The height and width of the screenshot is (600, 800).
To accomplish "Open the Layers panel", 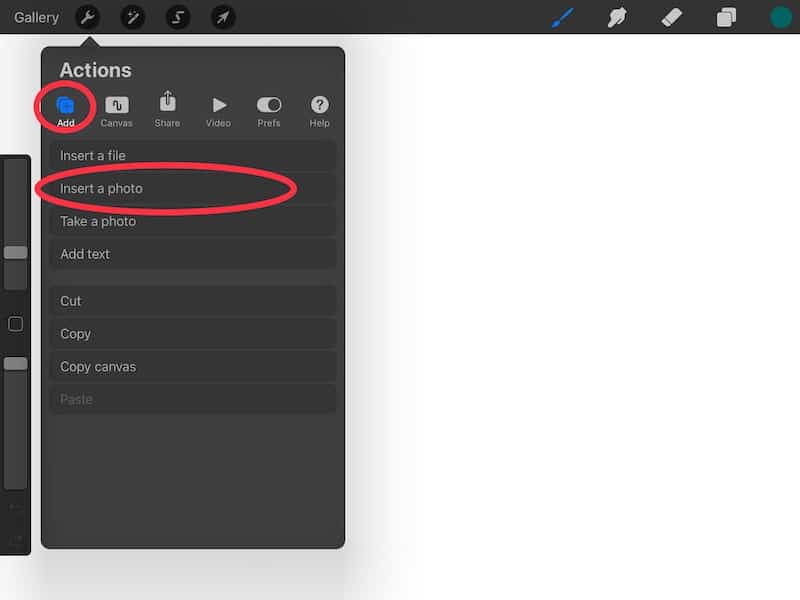I will [x=725, y=17].
